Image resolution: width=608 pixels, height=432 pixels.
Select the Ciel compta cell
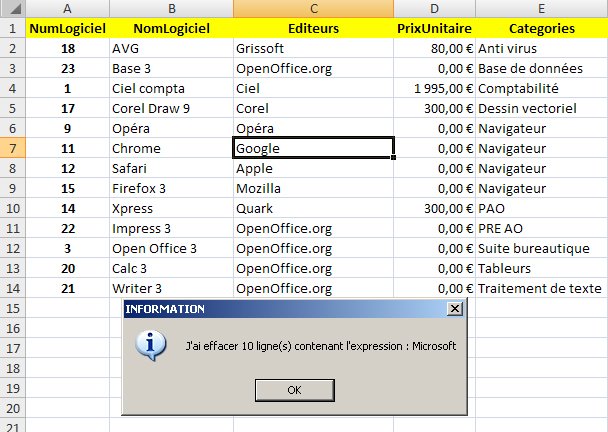(x=171, y=88)
